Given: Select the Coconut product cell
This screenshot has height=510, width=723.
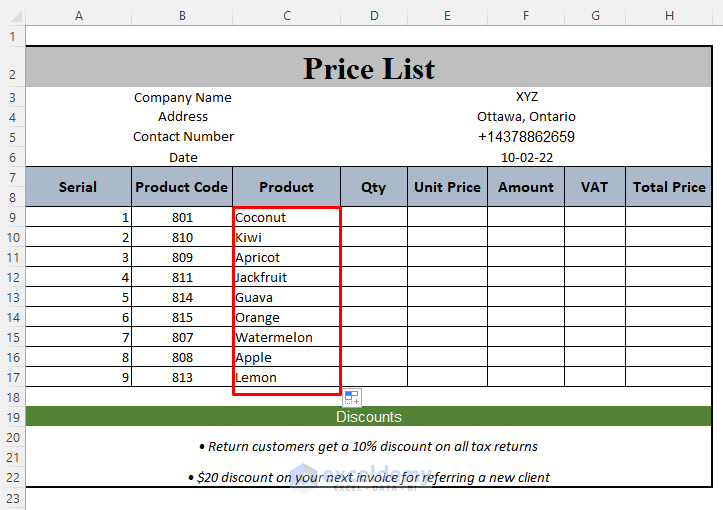Looking at the screenshot, I should coord(287,217).
